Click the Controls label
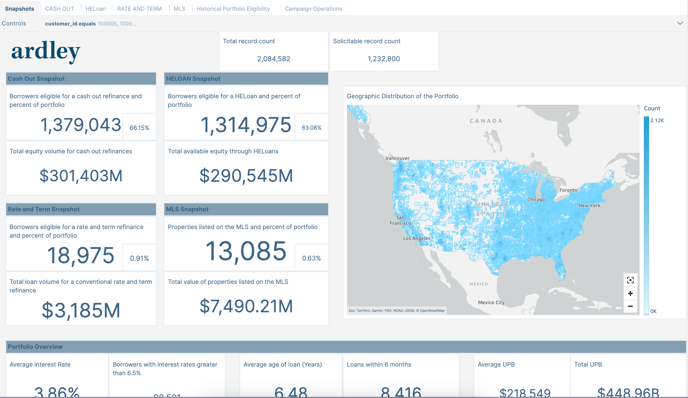 14,24
